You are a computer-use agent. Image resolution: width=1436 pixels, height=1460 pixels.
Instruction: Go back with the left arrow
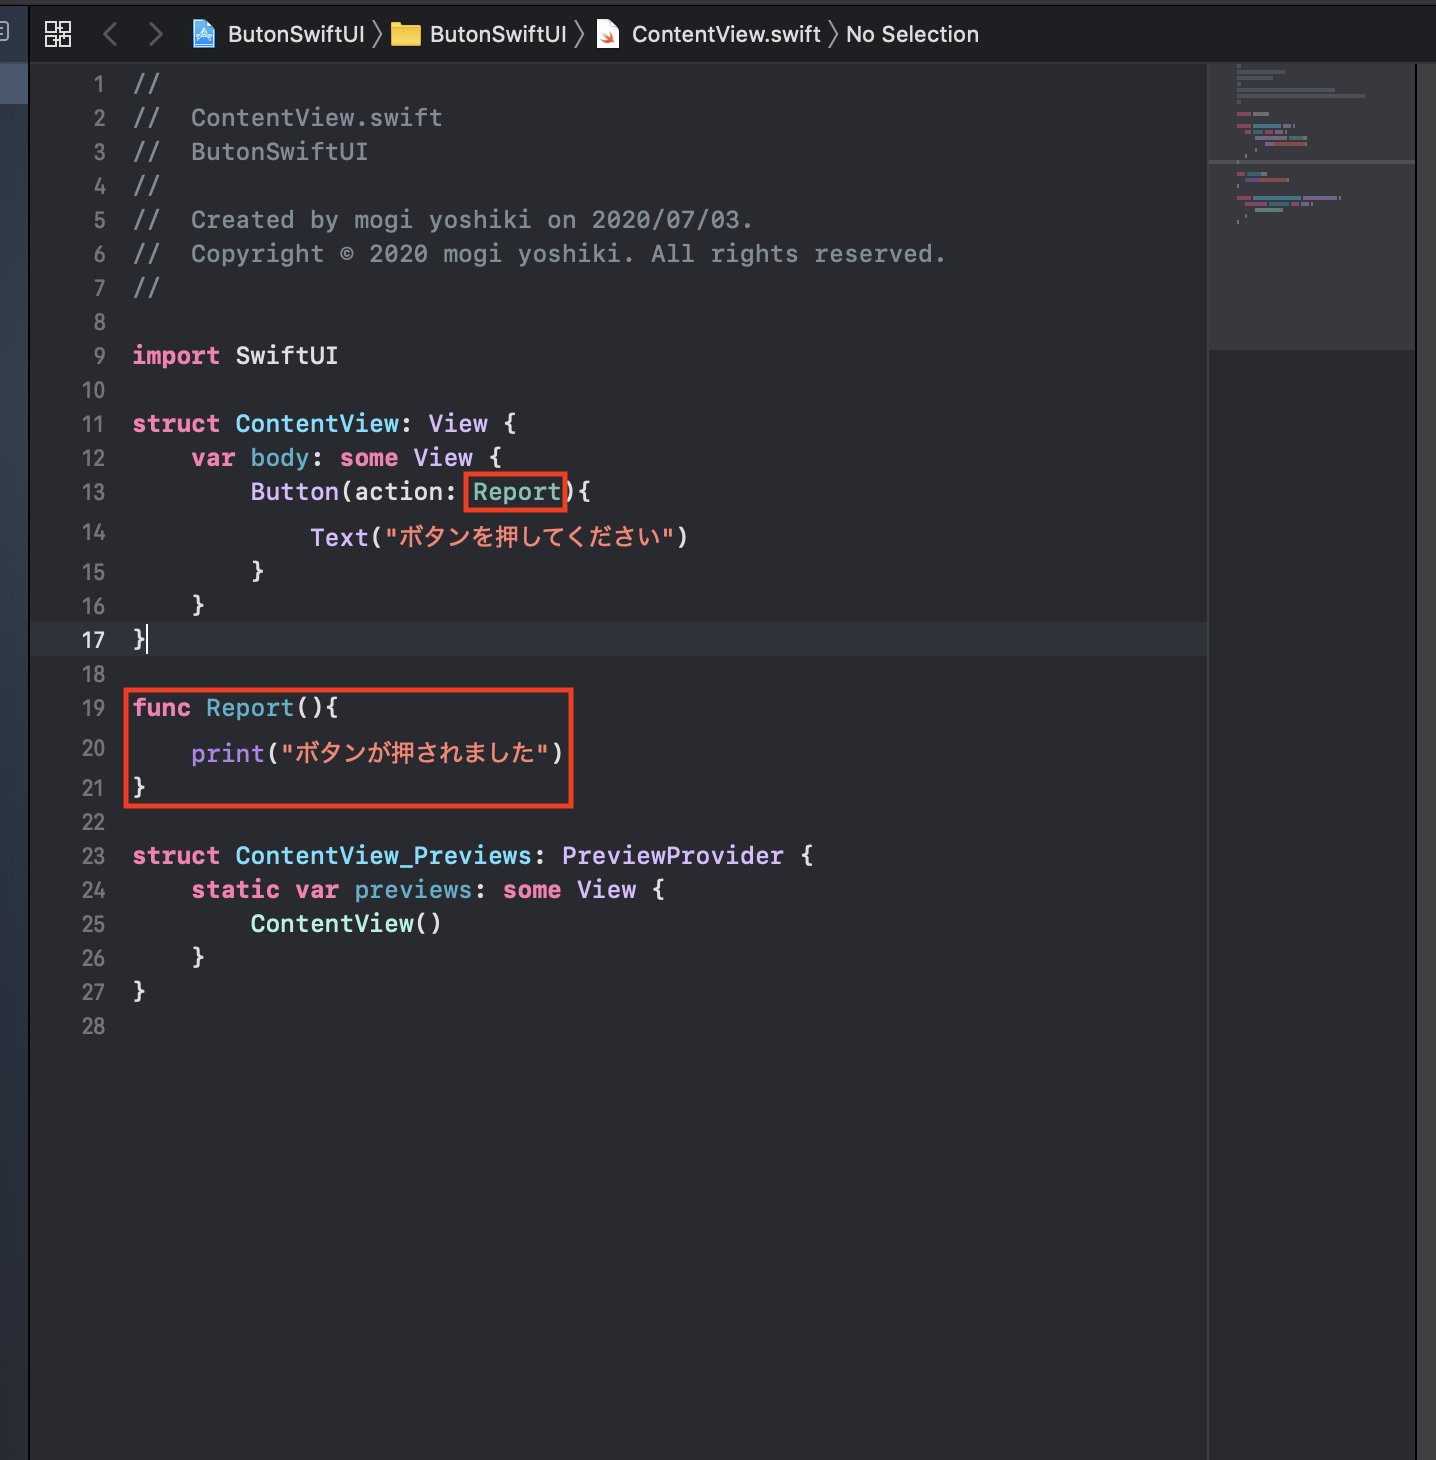click(x=110, y=34)
